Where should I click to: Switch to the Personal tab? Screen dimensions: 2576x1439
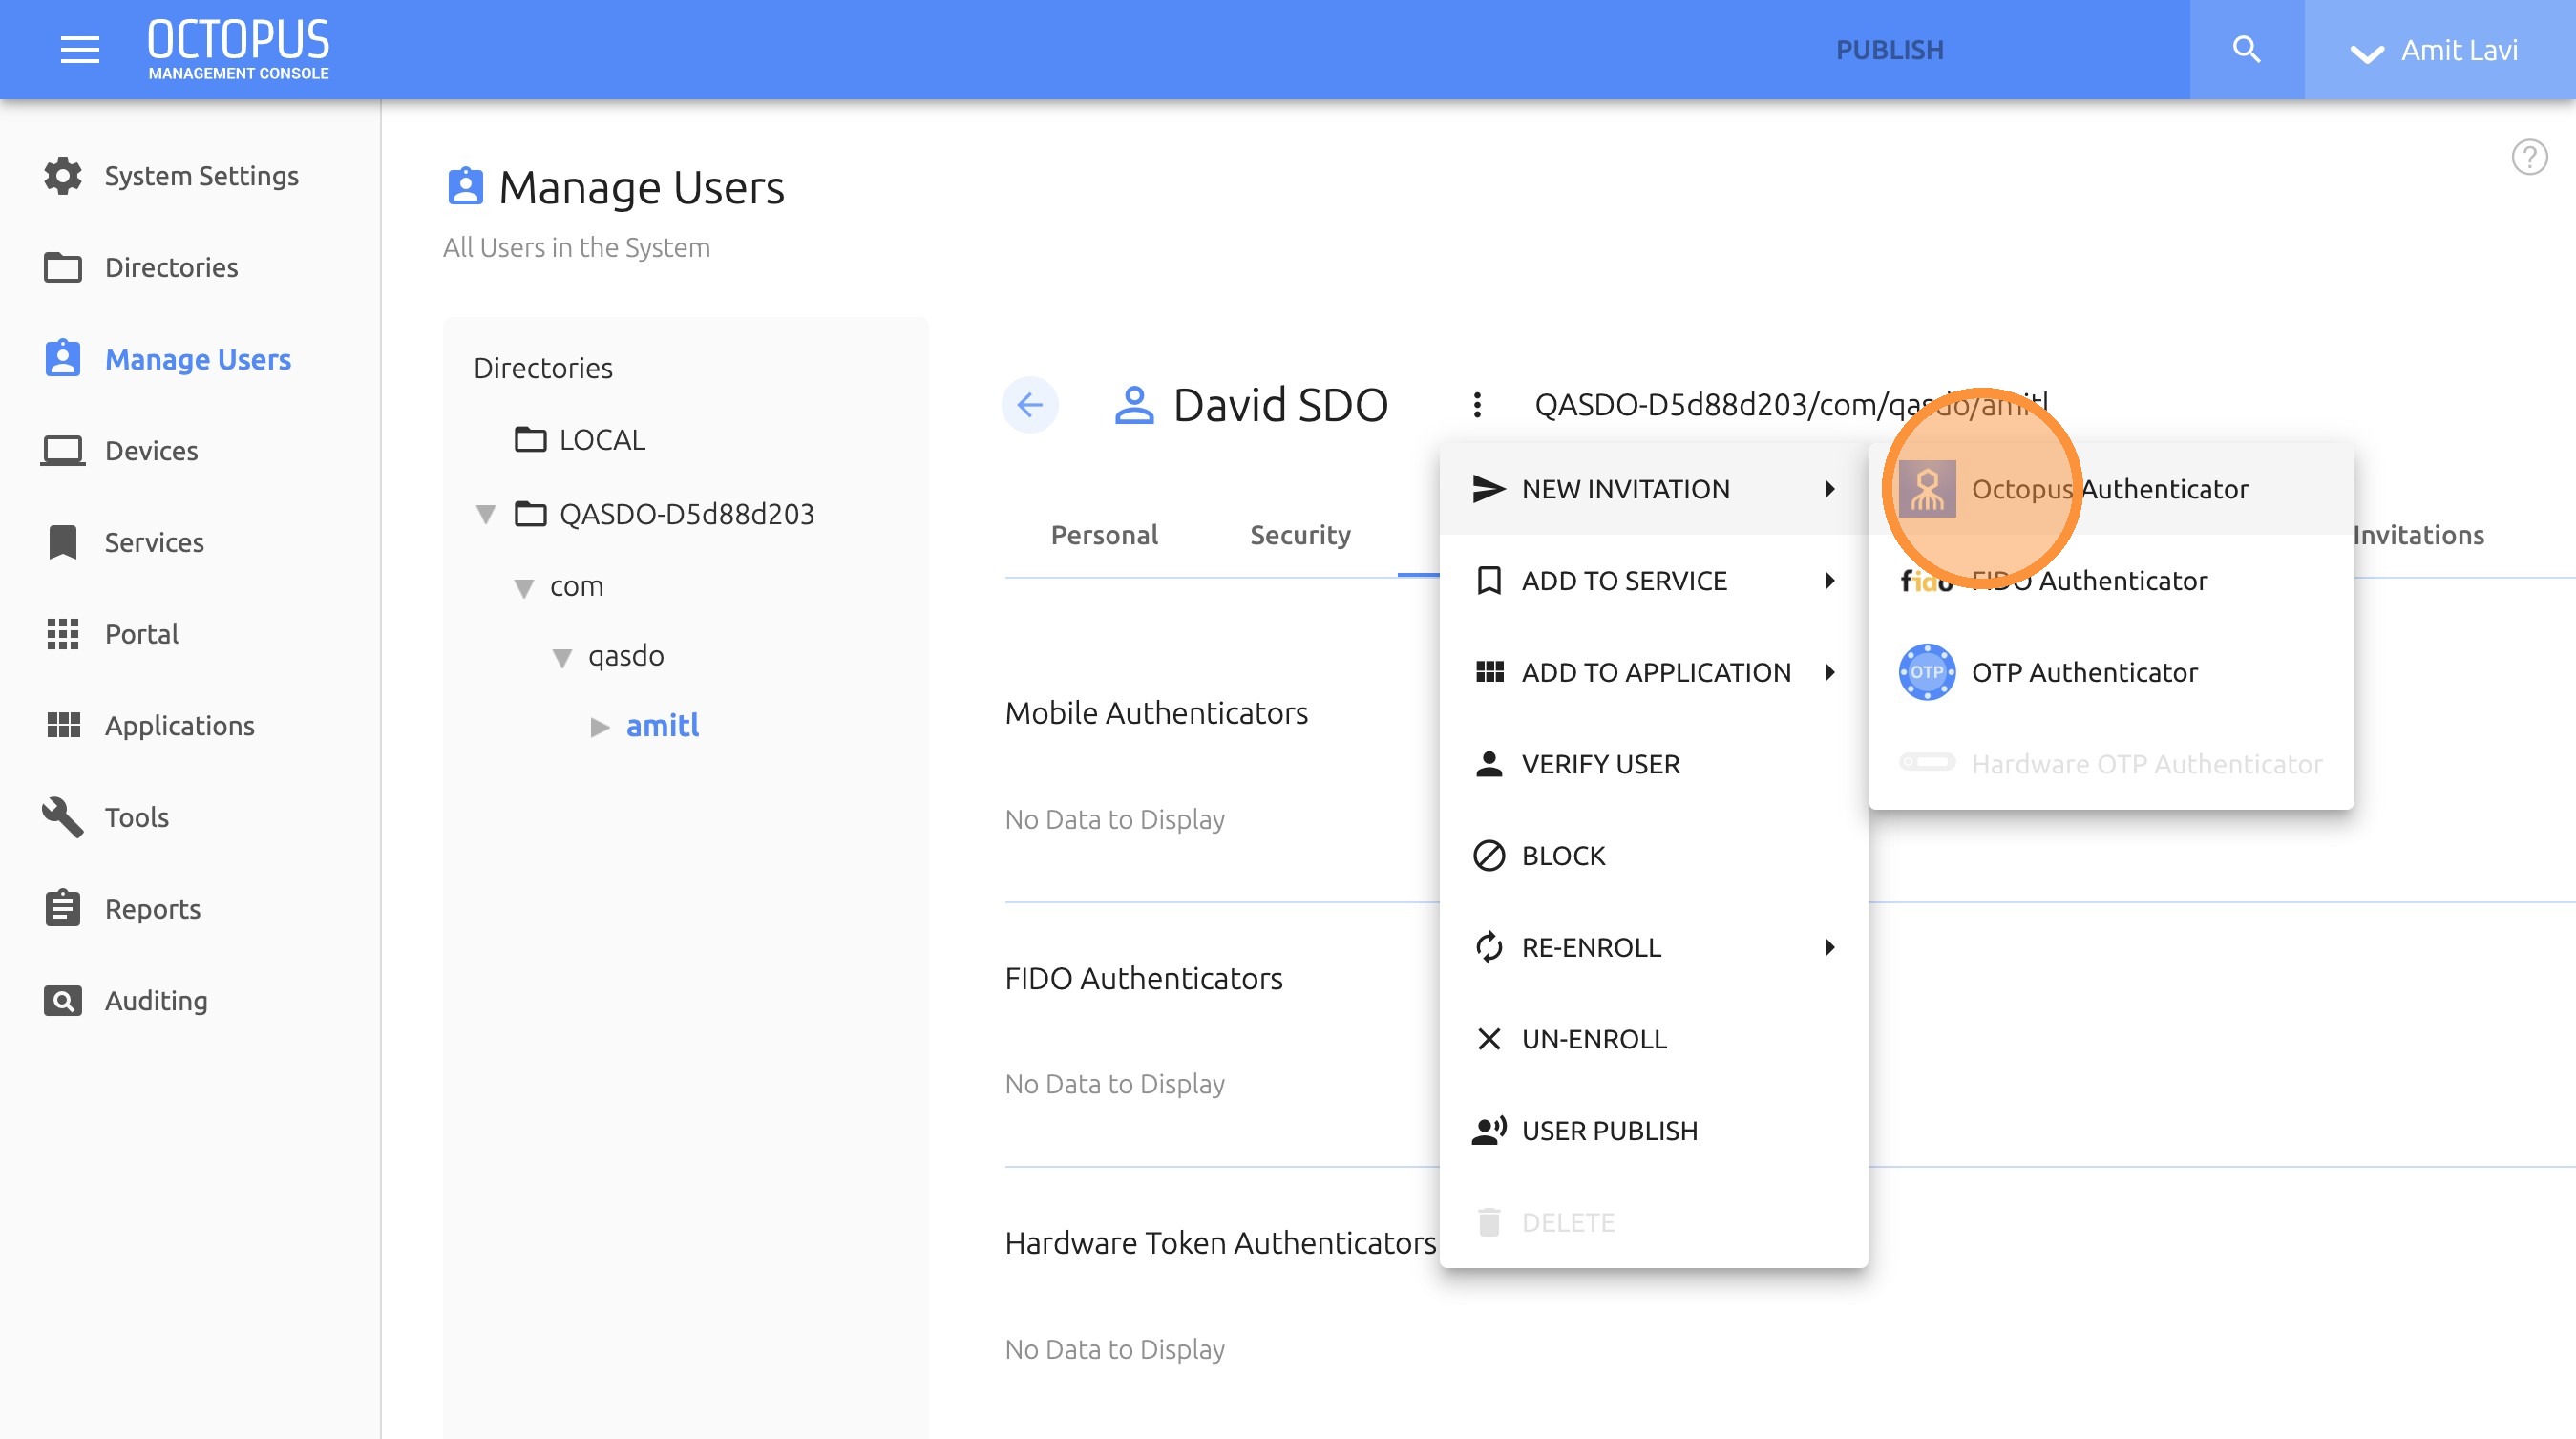tap(1104, 535)
